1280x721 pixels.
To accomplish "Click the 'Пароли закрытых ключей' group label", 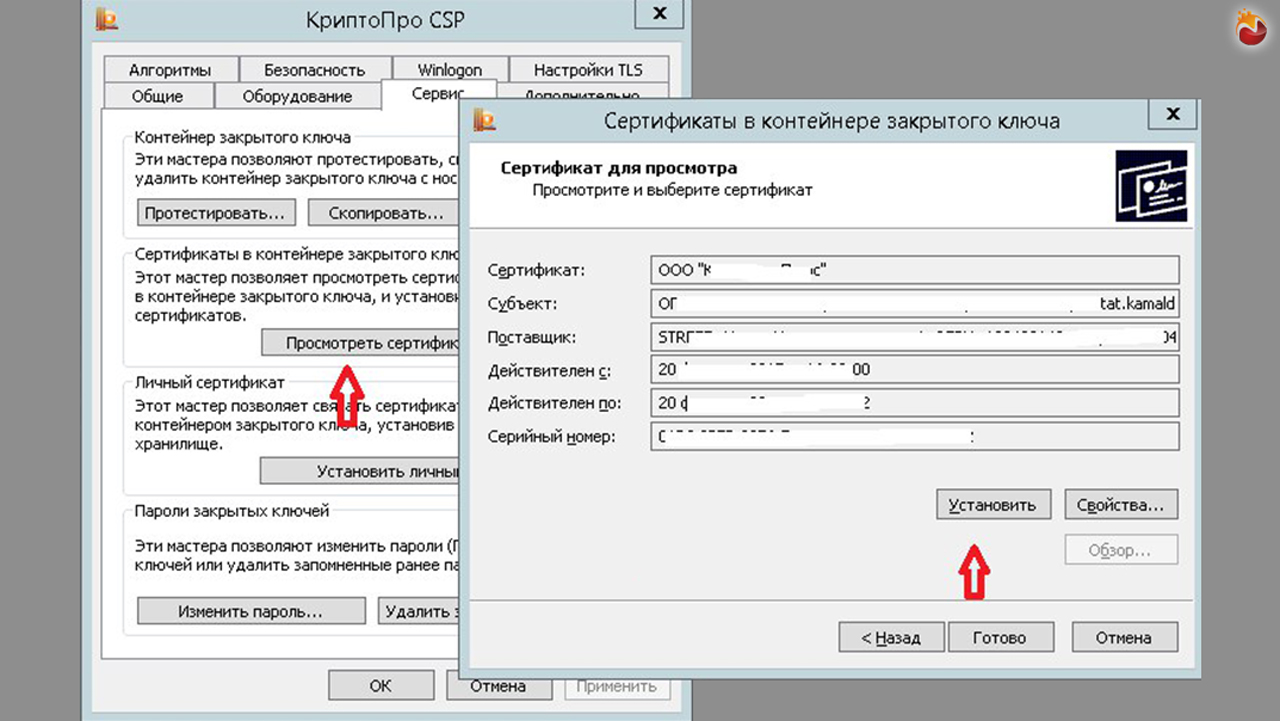I will click(x=232, y=511).
